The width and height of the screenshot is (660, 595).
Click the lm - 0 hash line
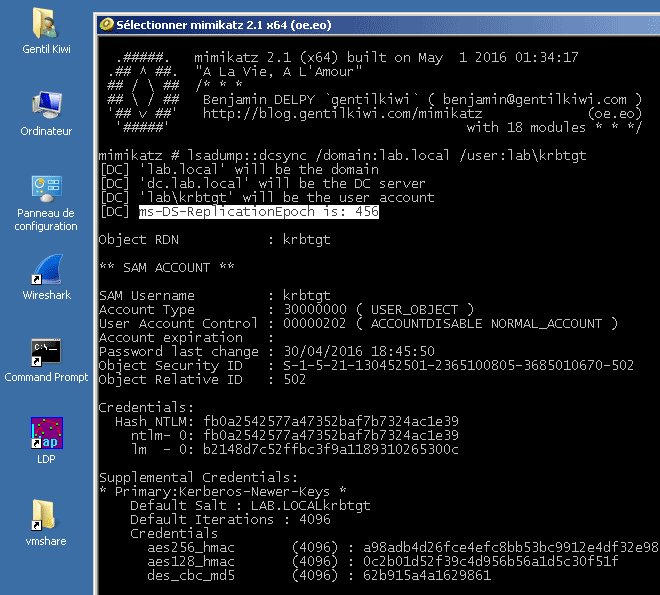(x=294, y=449)
